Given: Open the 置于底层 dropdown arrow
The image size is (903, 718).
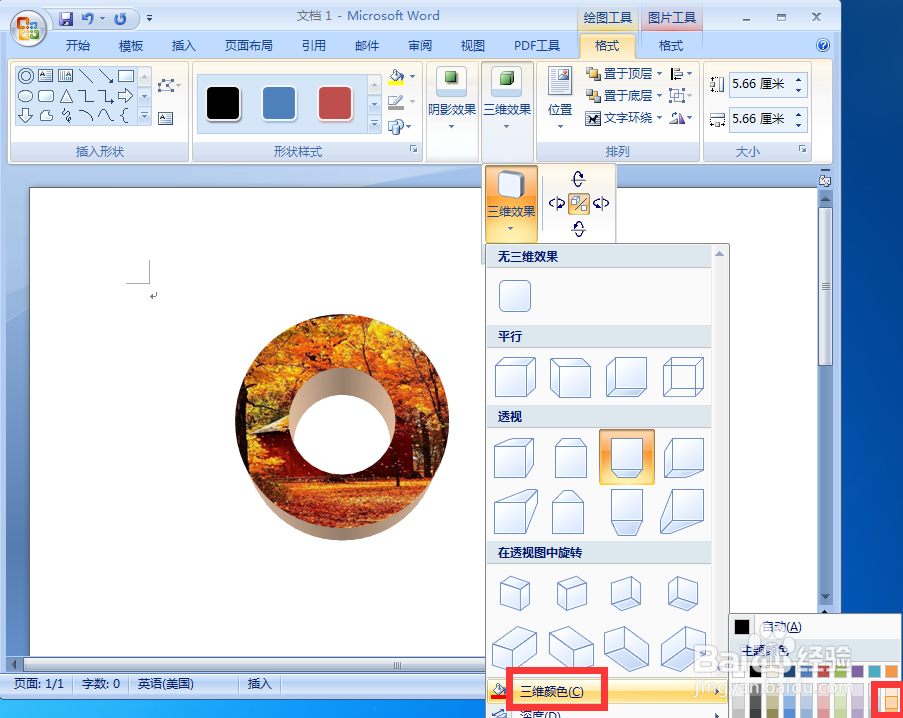Looking at the screenshot, I should click(659, 96).
